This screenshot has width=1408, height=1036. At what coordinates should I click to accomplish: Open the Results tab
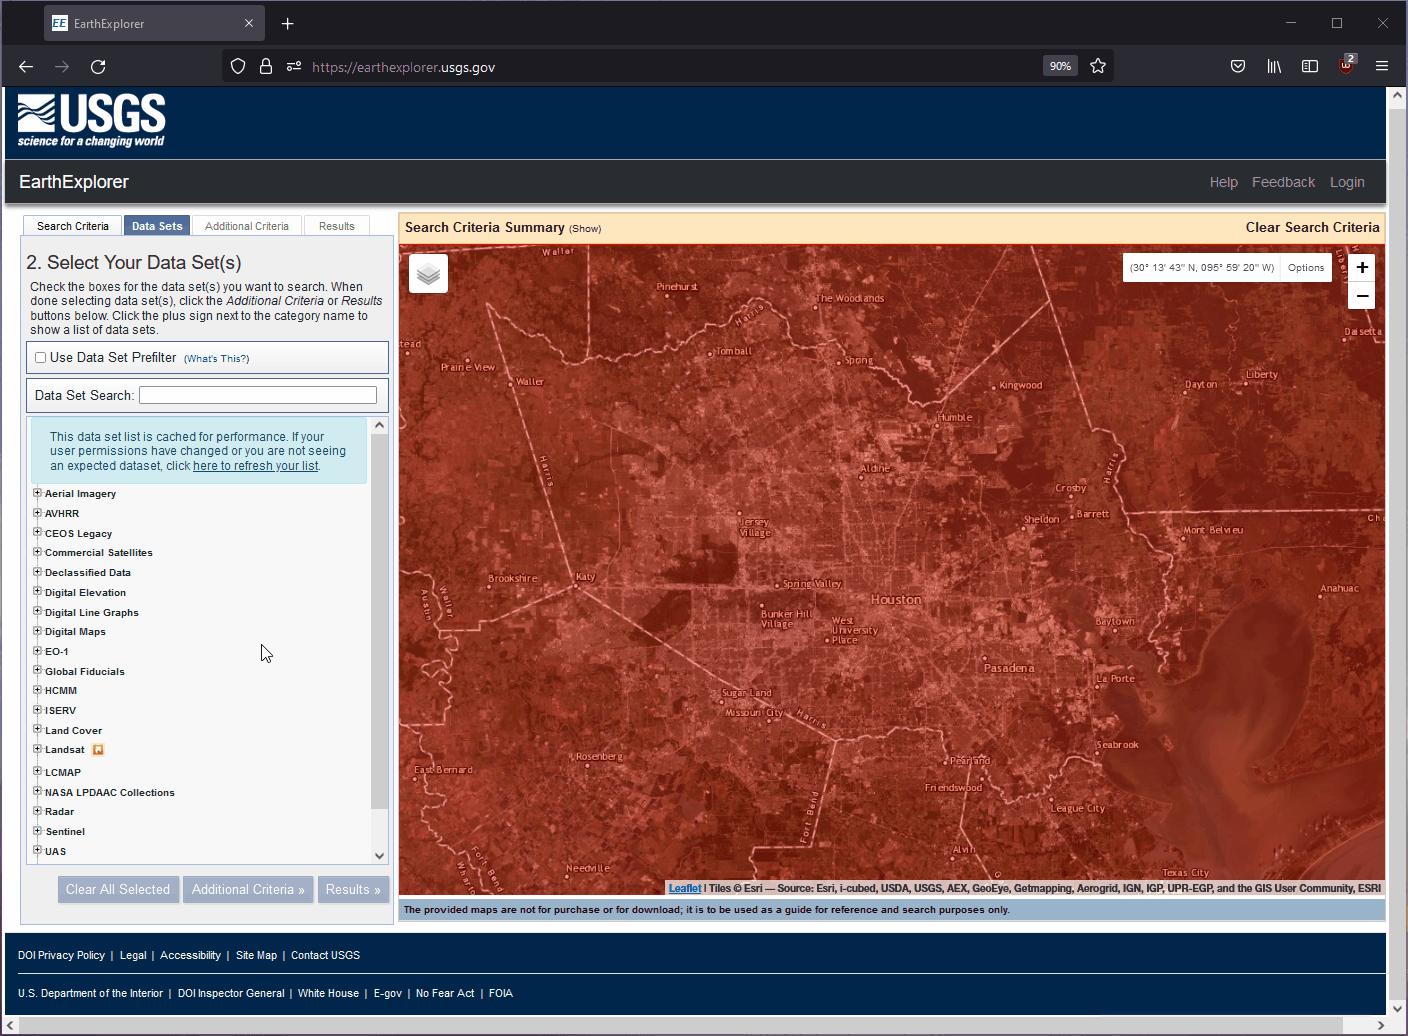pos(337,225)
